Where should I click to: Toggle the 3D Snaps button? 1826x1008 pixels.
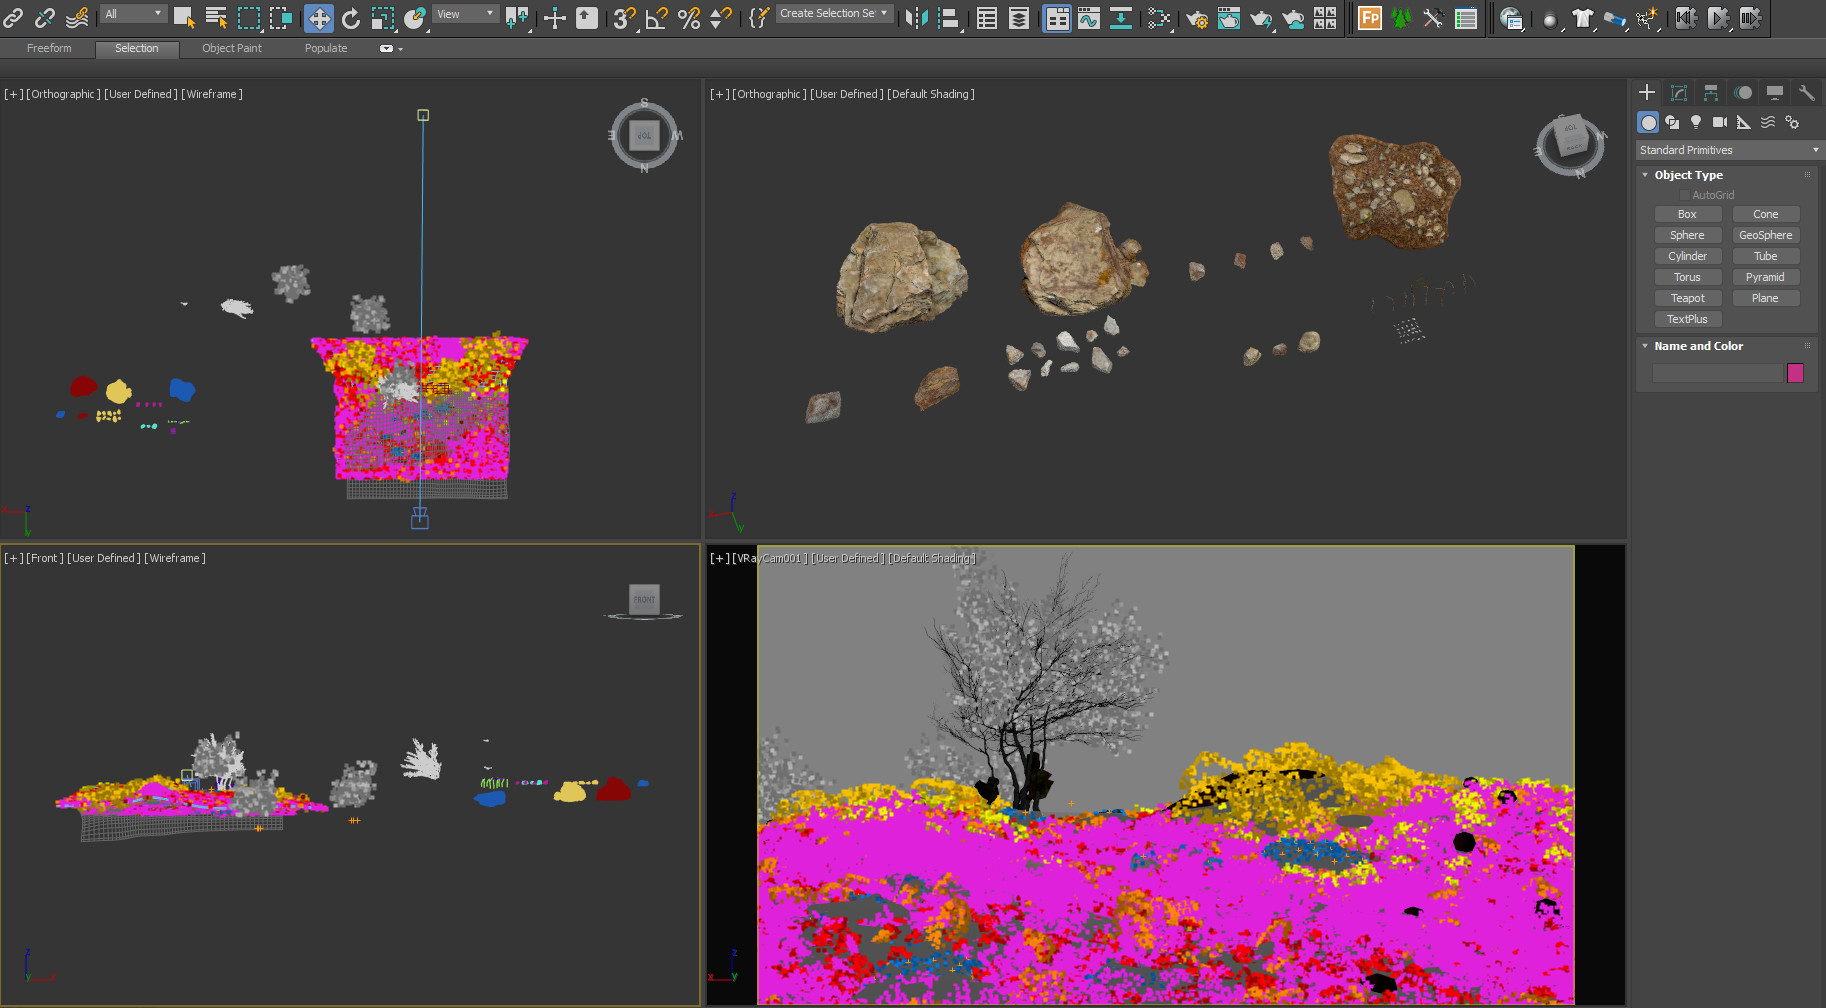(625, 17)
